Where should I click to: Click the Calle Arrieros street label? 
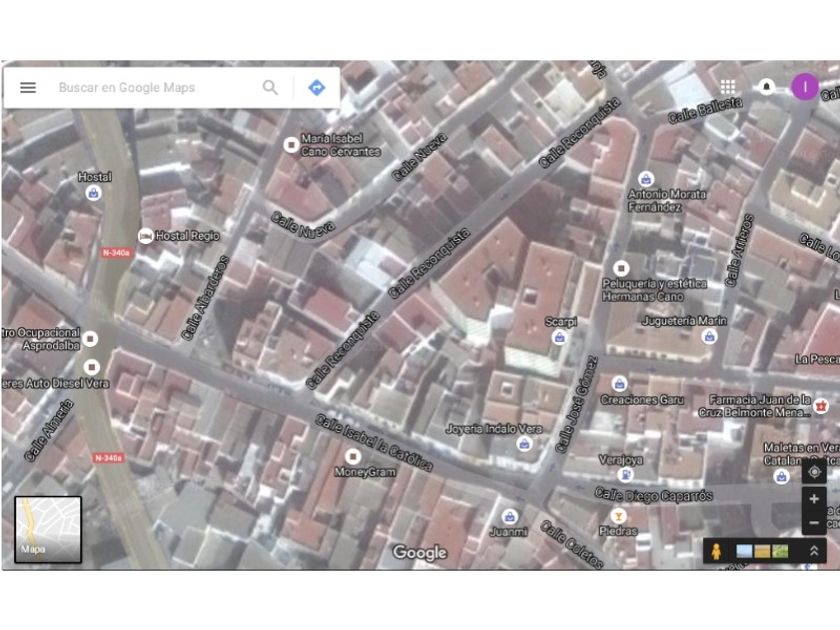click(739, 250)
